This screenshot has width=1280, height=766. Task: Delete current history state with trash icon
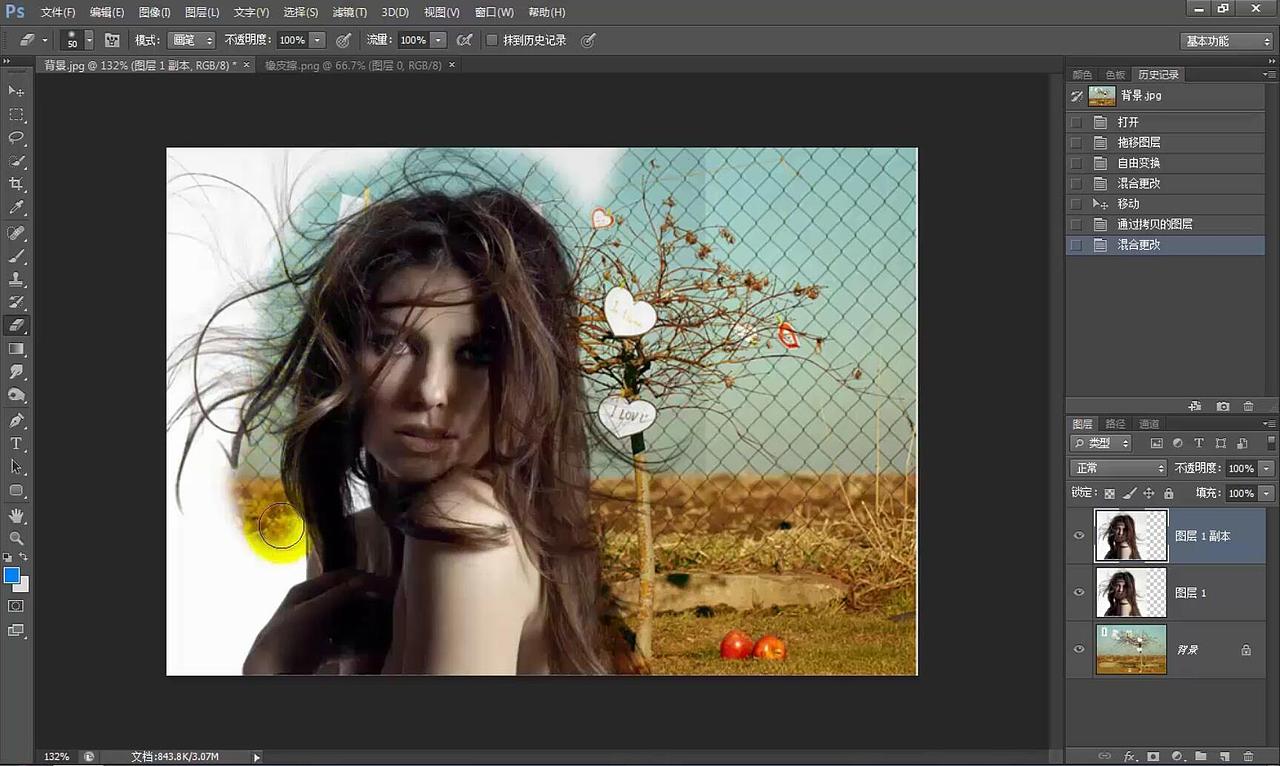click(1248, 406)
